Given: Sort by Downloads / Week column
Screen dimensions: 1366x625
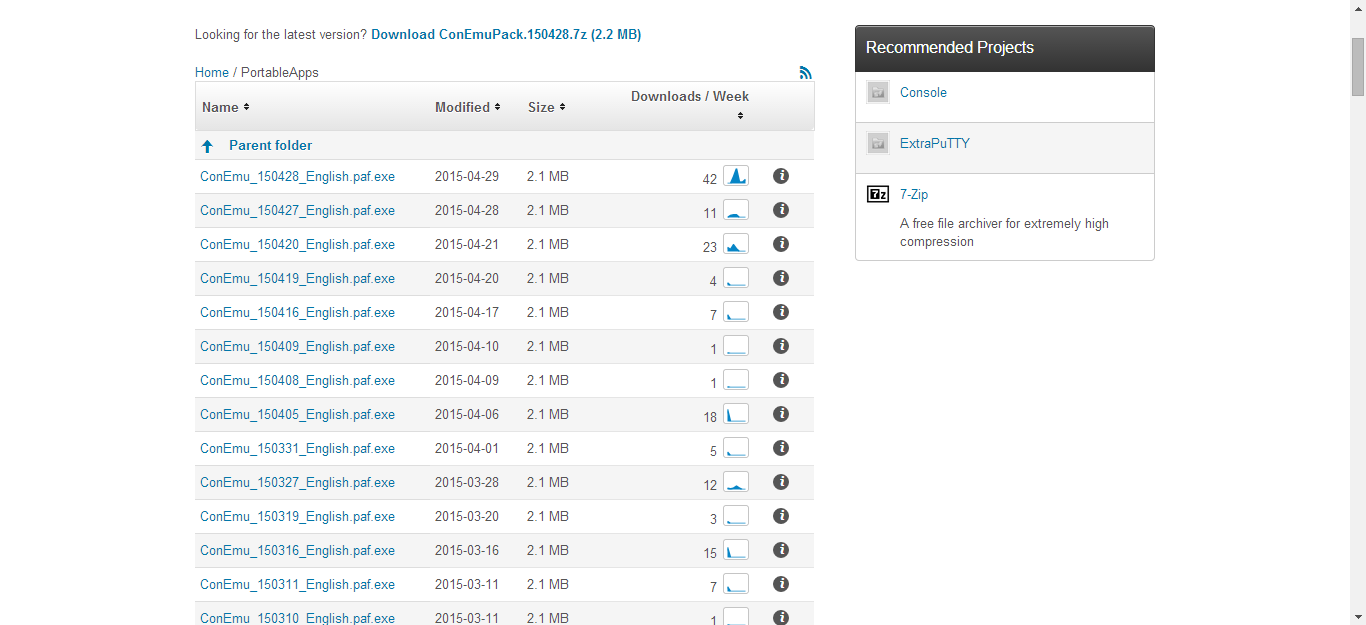Looking at the screenshot, I should 690,105.
